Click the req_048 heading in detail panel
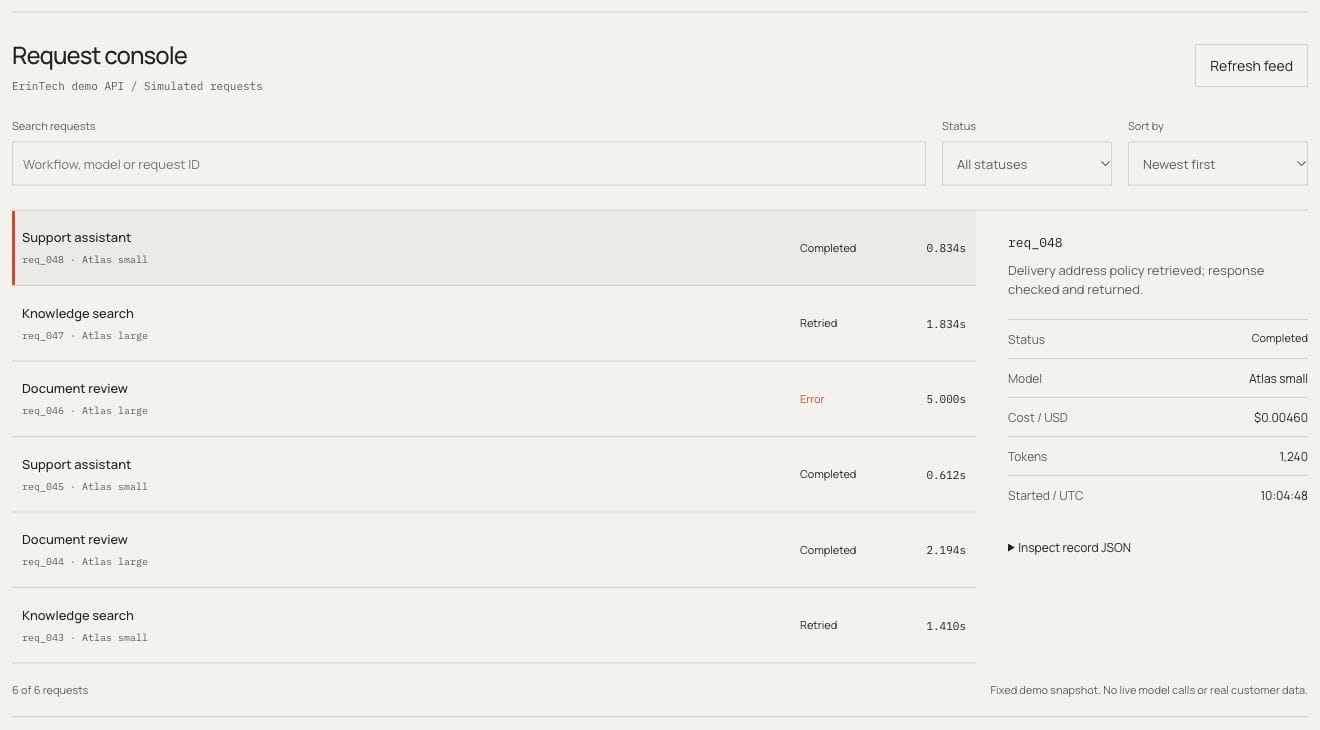This screenshot has height=730, width=1320. (1035, 243)
